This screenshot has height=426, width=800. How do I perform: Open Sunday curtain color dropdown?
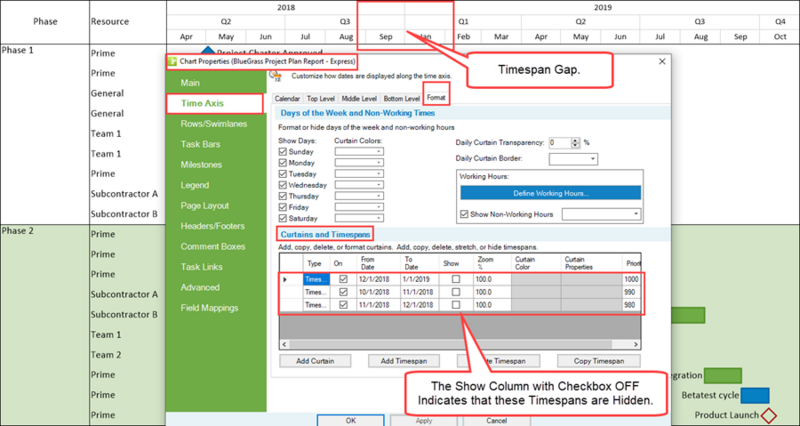click(359, 152)
